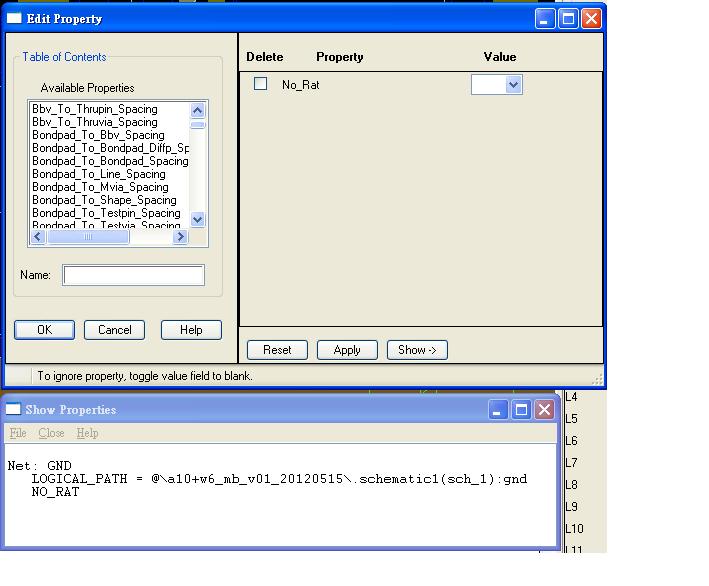This screenshot has height=586, width=709.
Task: Maximize the Edit Property window
Action: point(568,19)
